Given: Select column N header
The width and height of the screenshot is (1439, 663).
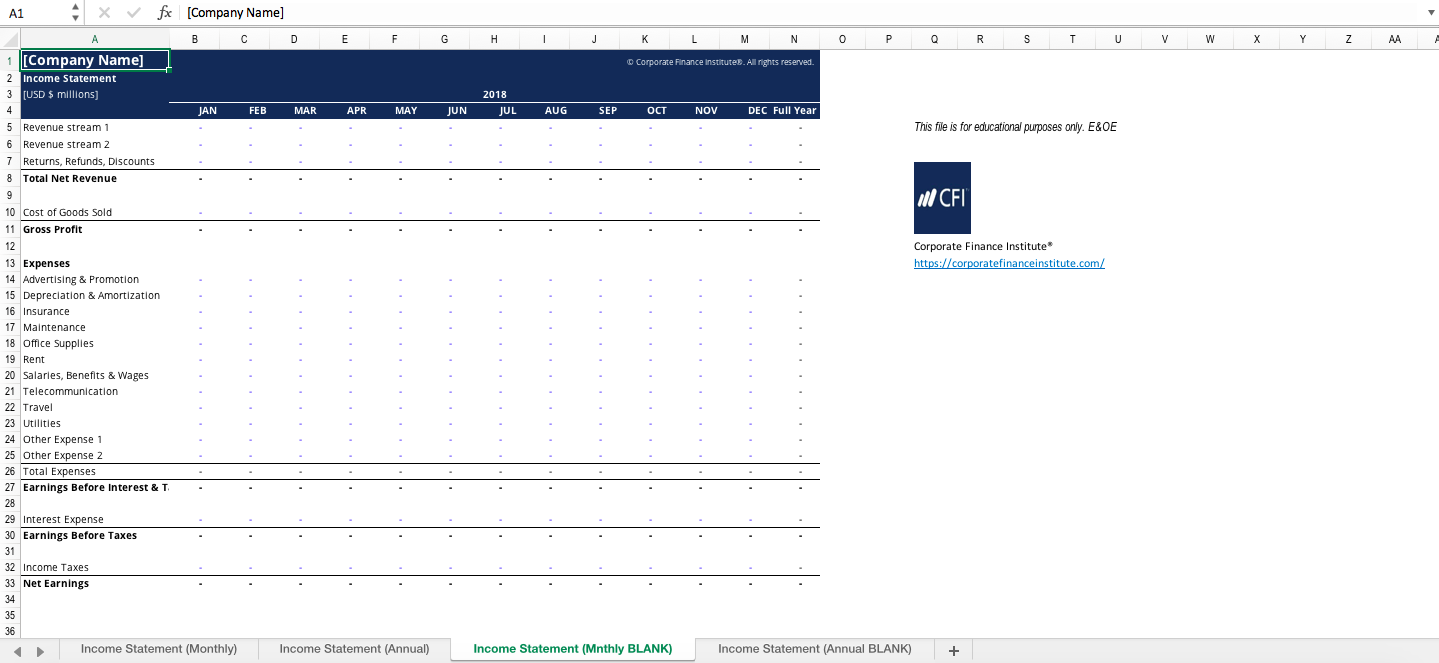Looking at the screenshot, I should [793, 38].
